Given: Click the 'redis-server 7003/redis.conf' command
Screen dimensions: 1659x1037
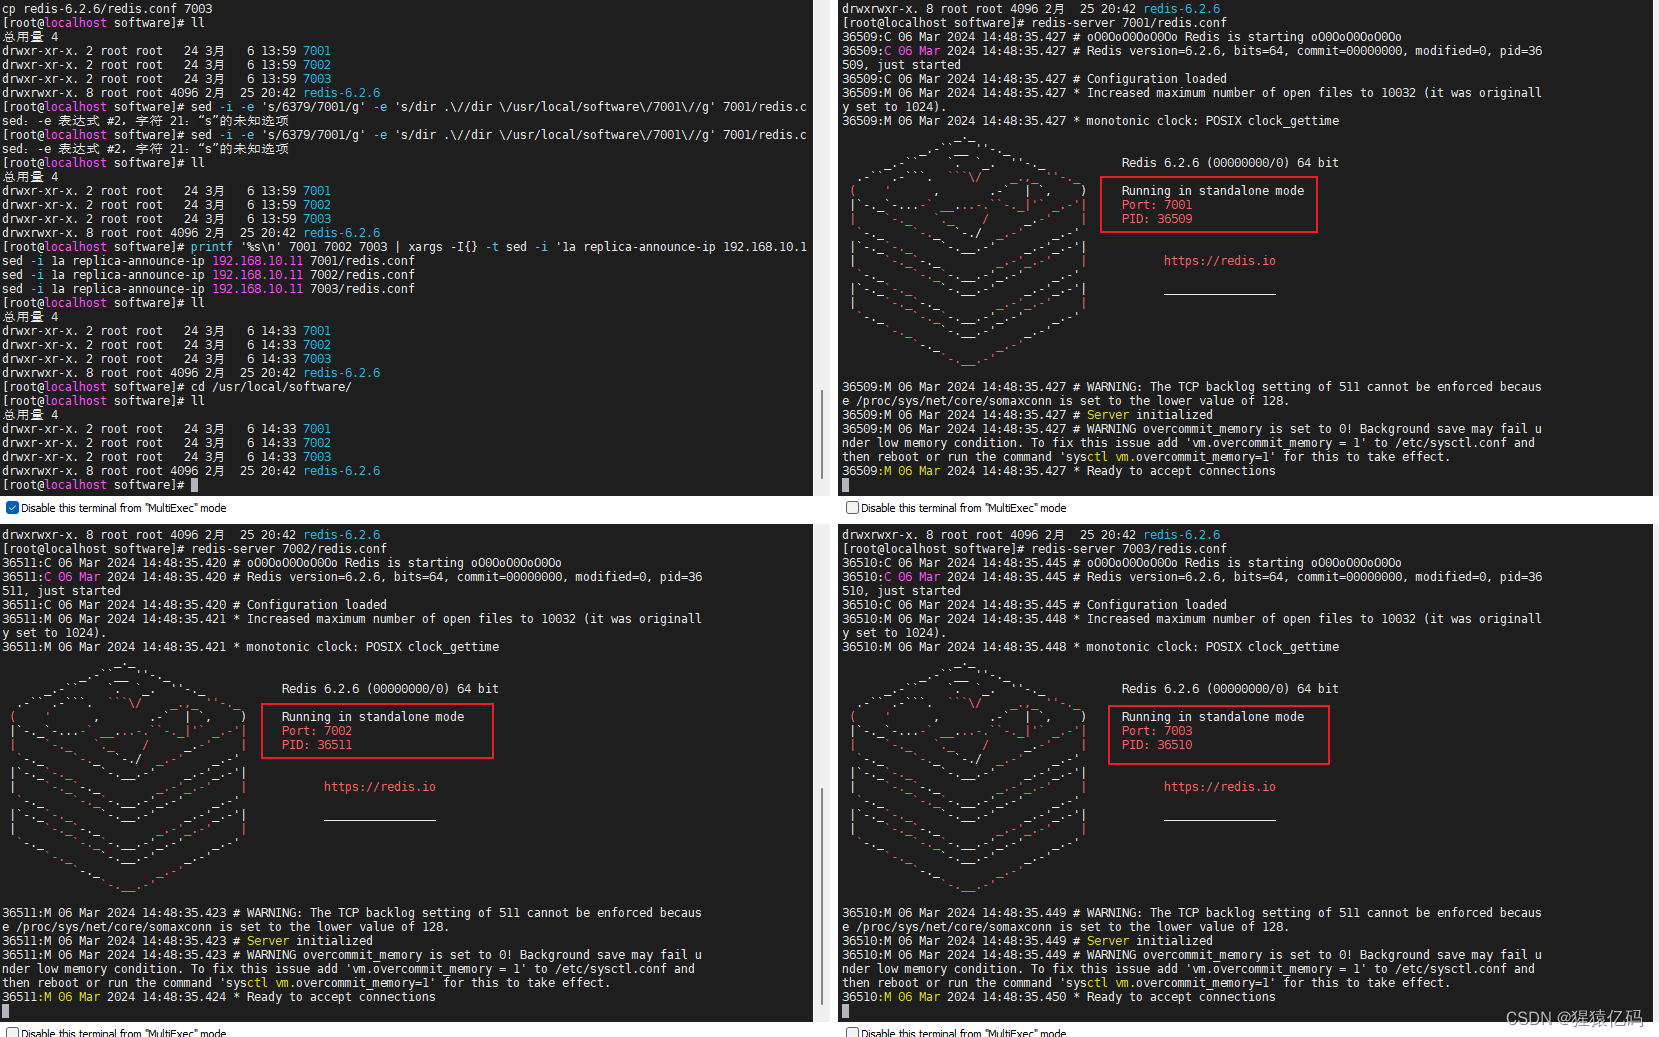Looking at the screenshot, I should pyautogui.click(x=1129, y=549).
